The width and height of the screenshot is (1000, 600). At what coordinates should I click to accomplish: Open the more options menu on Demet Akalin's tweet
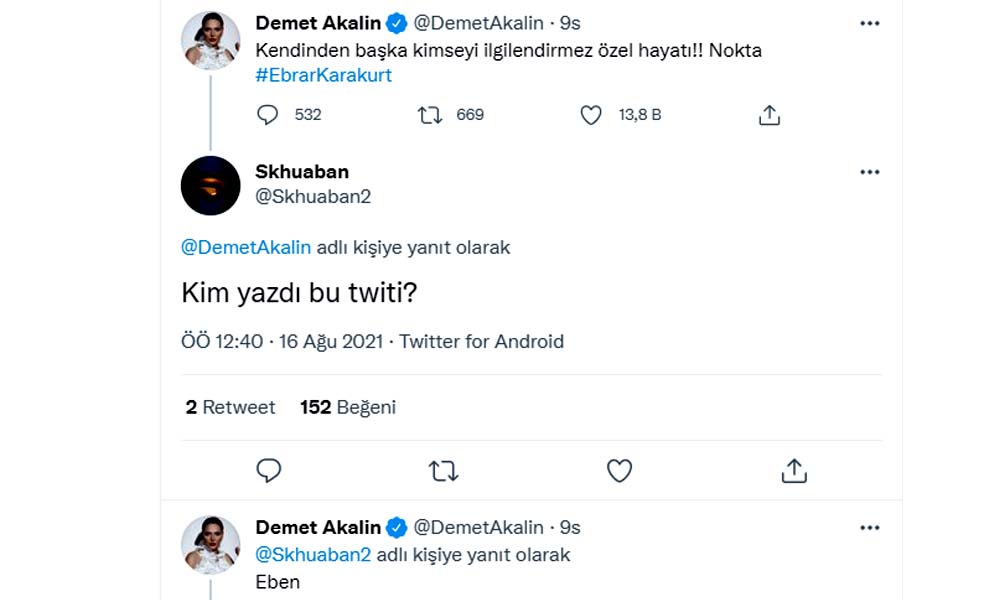coord(870,23)
